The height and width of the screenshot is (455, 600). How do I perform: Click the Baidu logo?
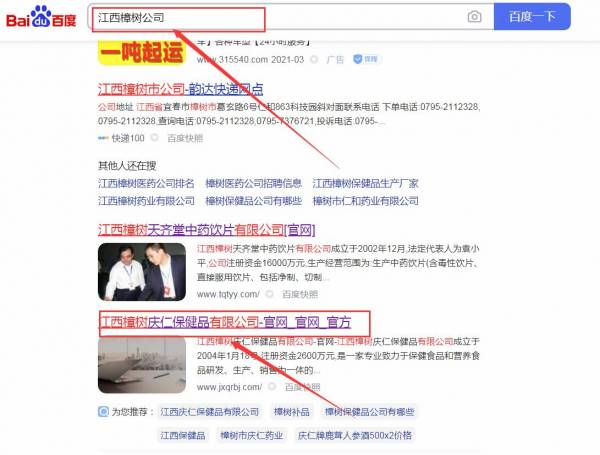click(41, 16)
